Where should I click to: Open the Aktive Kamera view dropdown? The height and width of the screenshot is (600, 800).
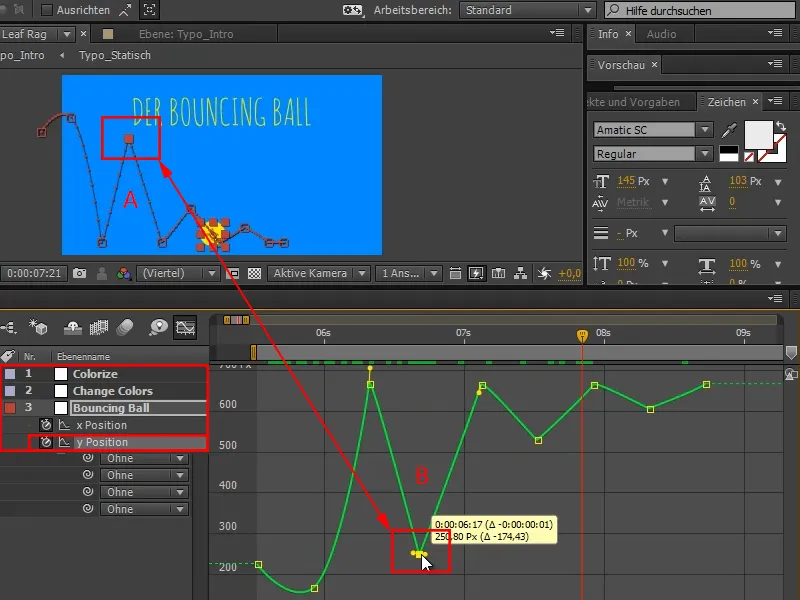318,273
